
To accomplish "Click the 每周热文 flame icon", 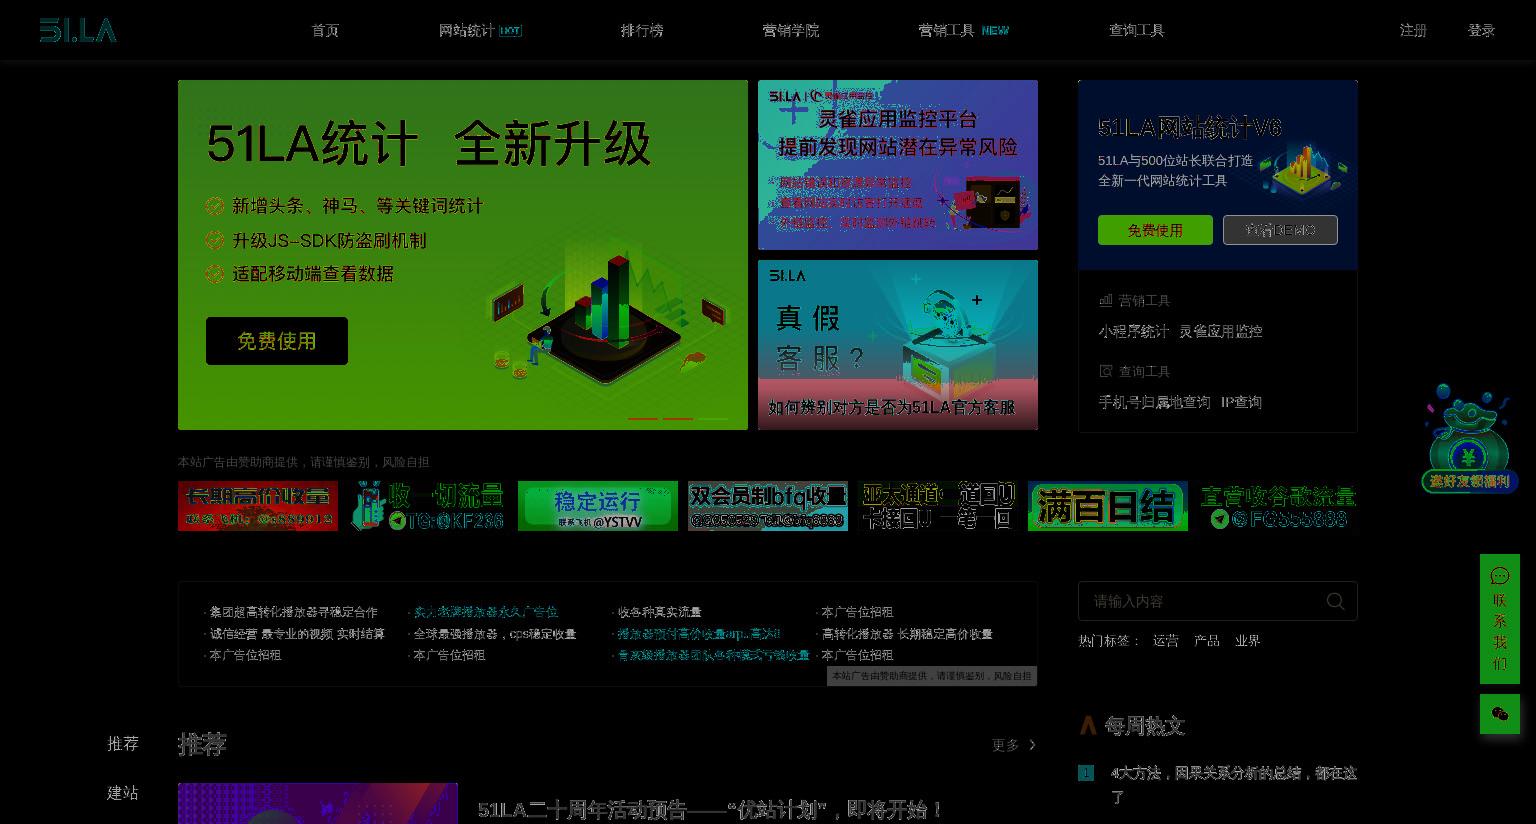I will (1088, 725).
